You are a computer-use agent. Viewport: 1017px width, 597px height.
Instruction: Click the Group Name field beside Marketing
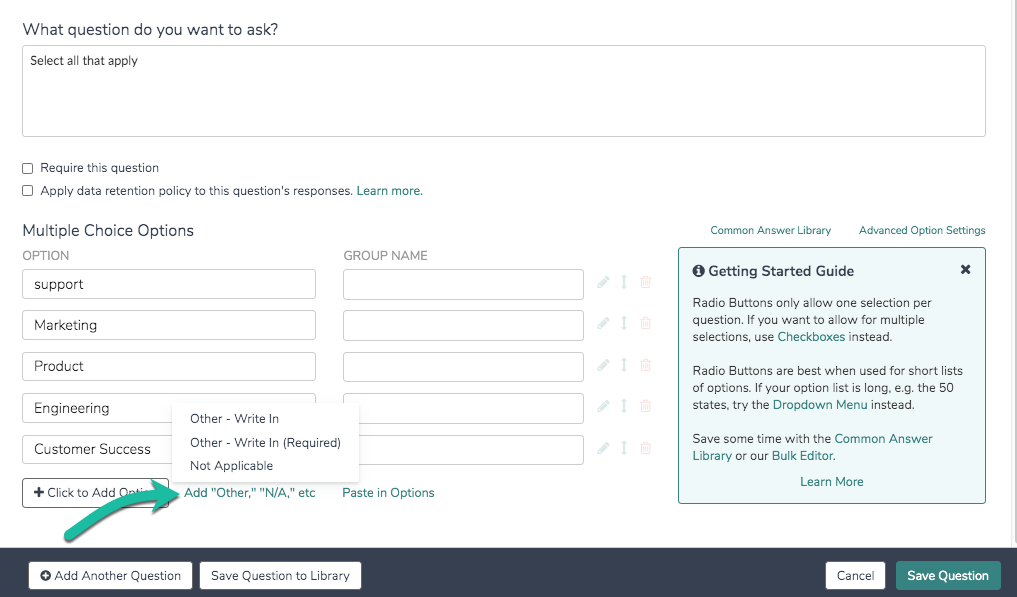click(463, 325)
